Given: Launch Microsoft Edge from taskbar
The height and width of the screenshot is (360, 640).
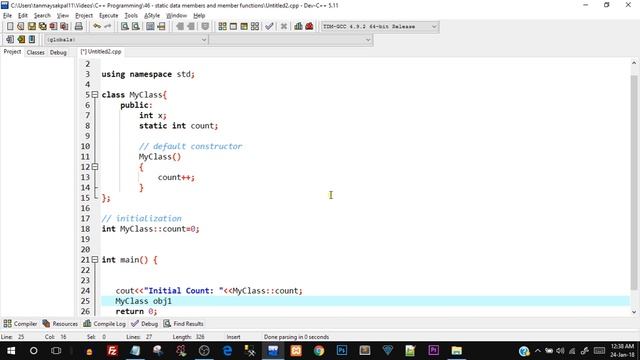Looking at the screenshot, I should pyautogui.click(x=227, y=351).
